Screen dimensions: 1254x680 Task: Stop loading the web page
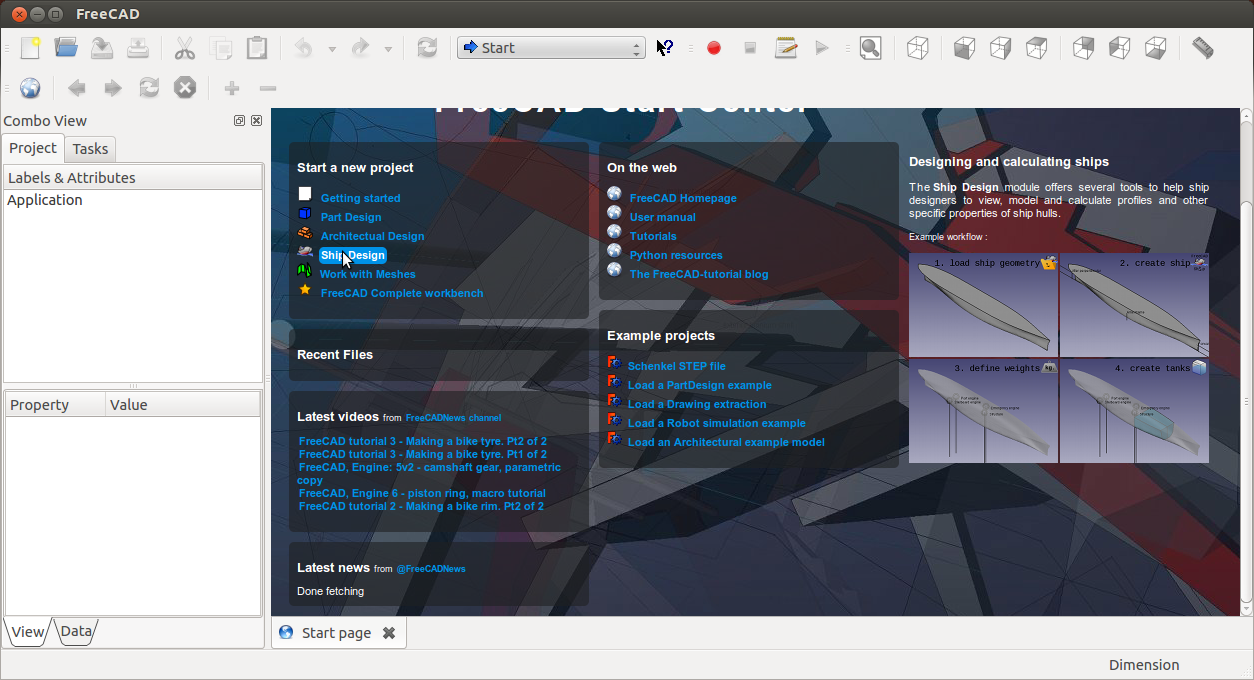(185, 88)
